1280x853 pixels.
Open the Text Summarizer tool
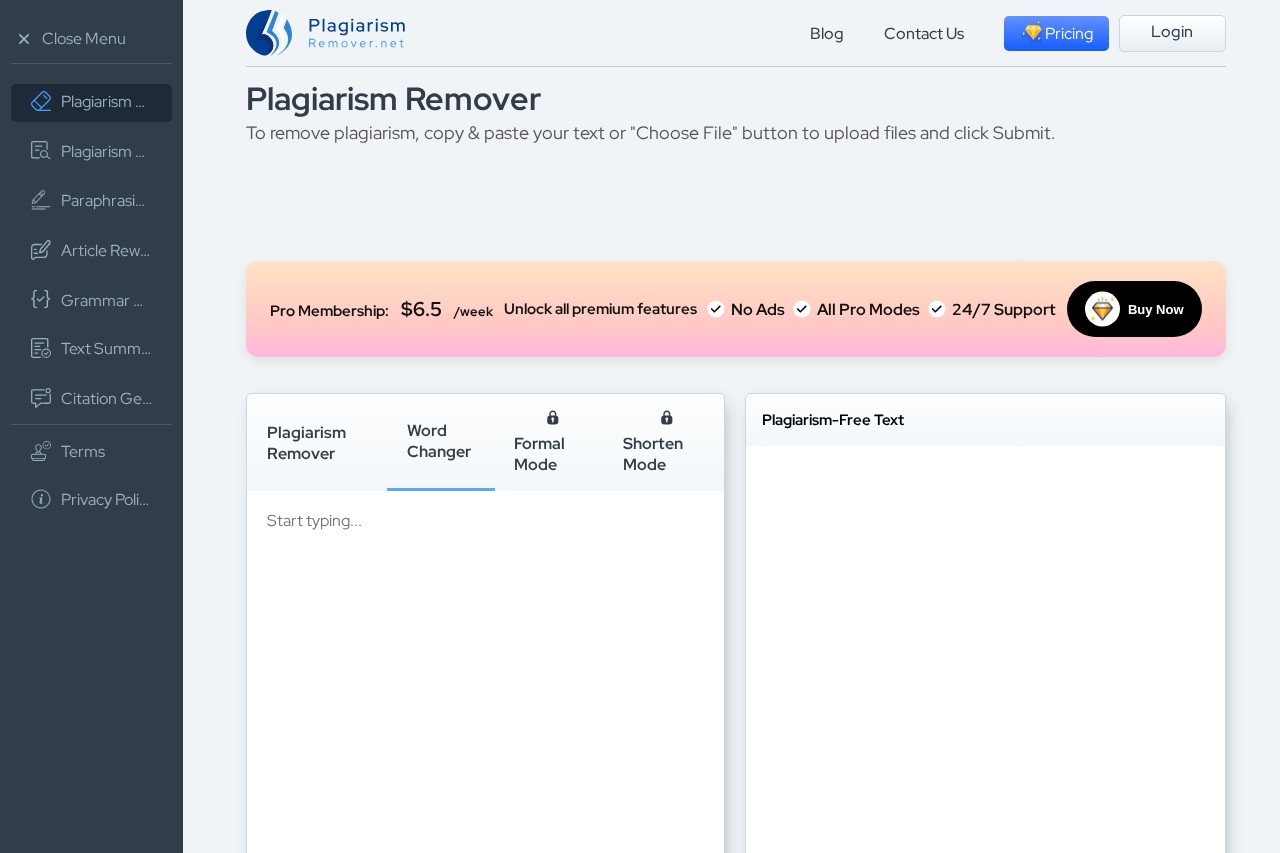pyautogui.click(x=91, y=348)
